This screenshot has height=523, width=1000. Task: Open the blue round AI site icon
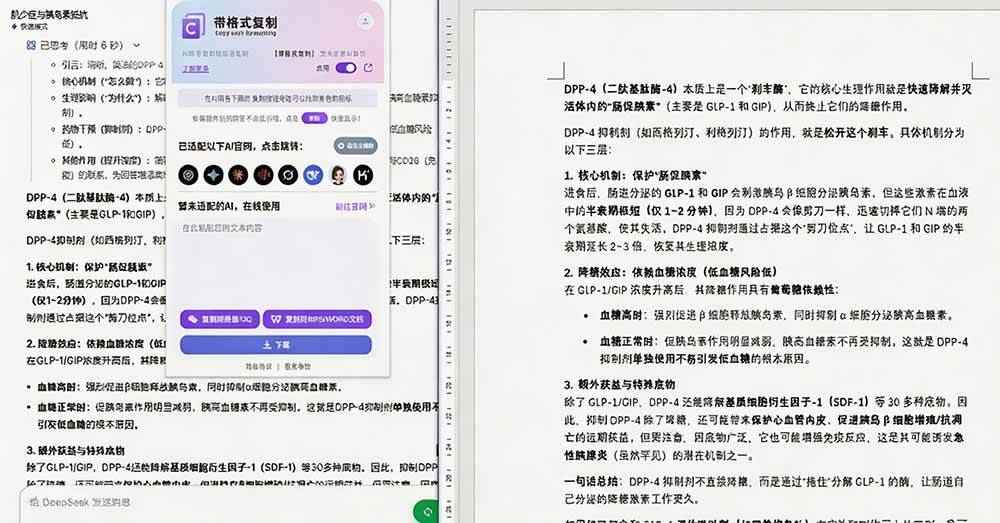pos(312,175)
